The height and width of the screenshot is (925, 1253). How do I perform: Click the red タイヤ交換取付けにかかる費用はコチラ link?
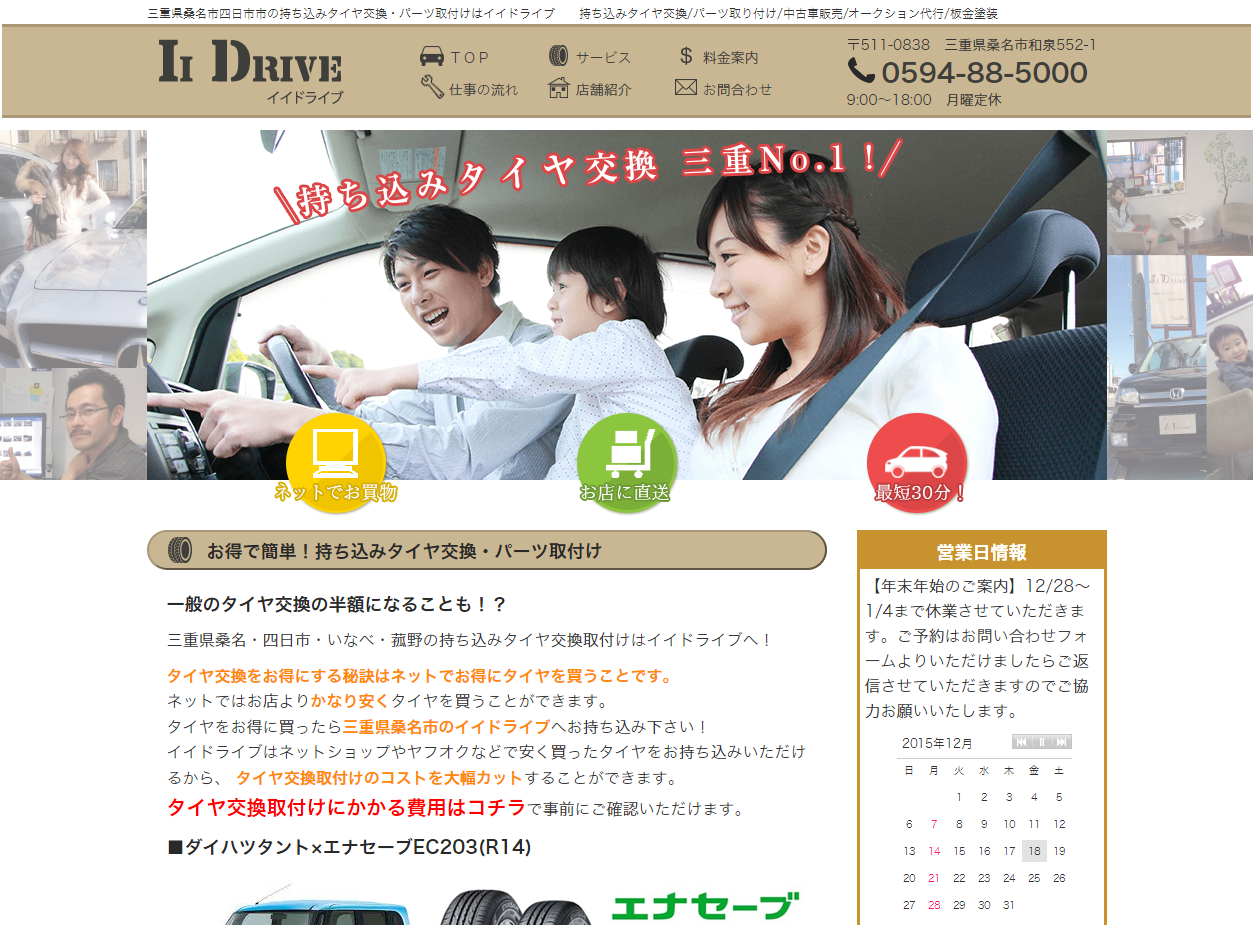346,807
